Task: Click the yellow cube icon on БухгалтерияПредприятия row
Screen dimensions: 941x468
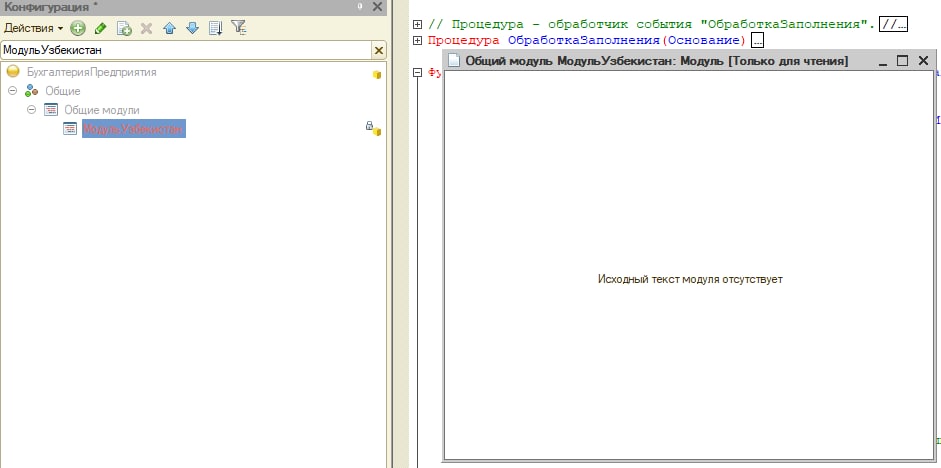Action: pyautogui.click(x=377, y=75)
